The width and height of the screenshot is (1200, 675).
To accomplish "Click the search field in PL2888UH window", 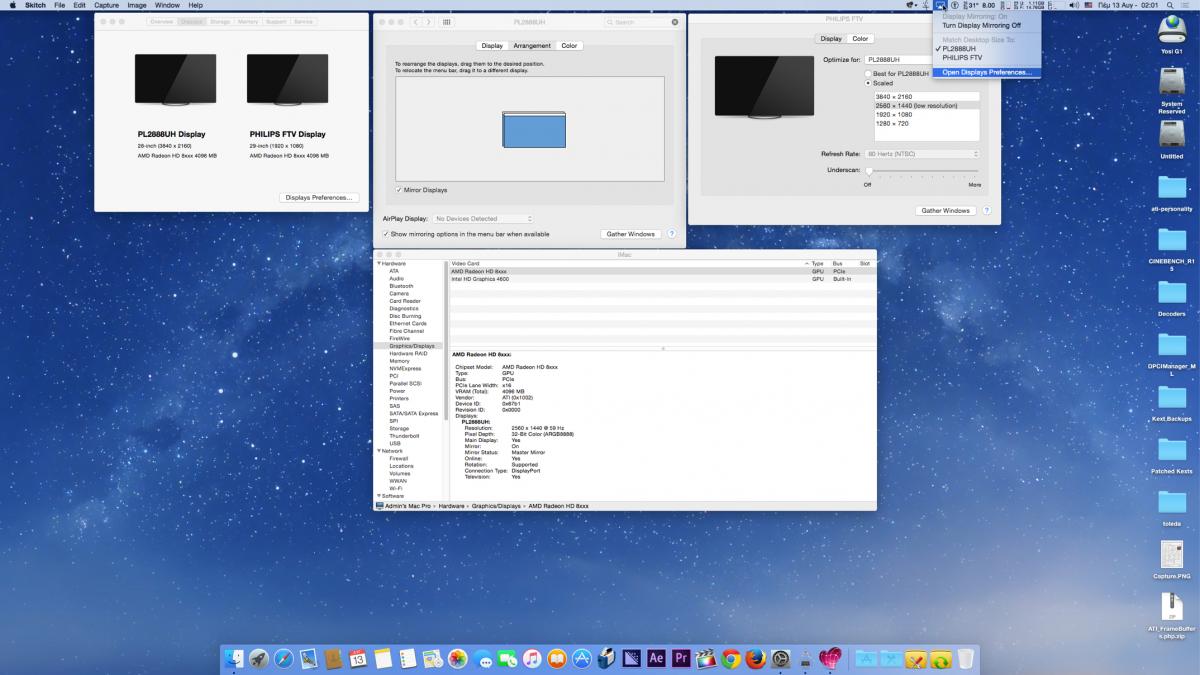I will 641,21.
